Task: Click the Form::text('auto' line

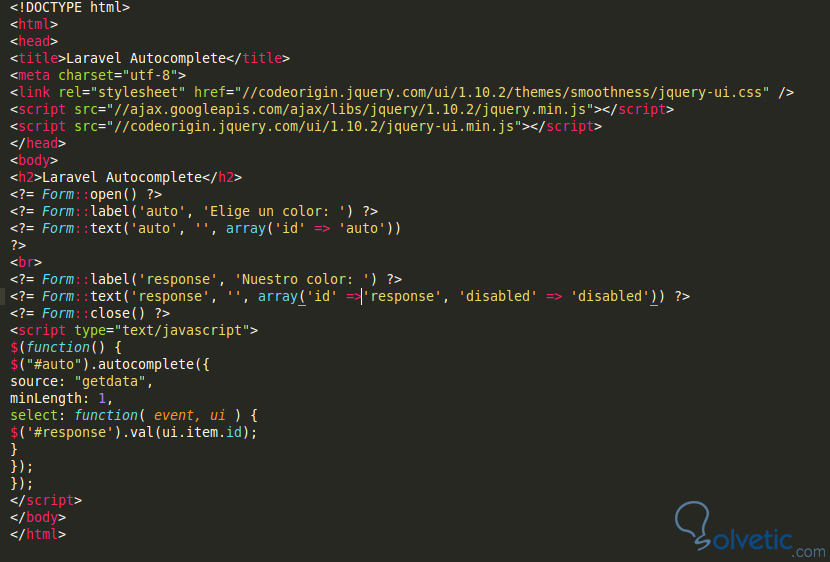Action: click(x=205, y=229)
